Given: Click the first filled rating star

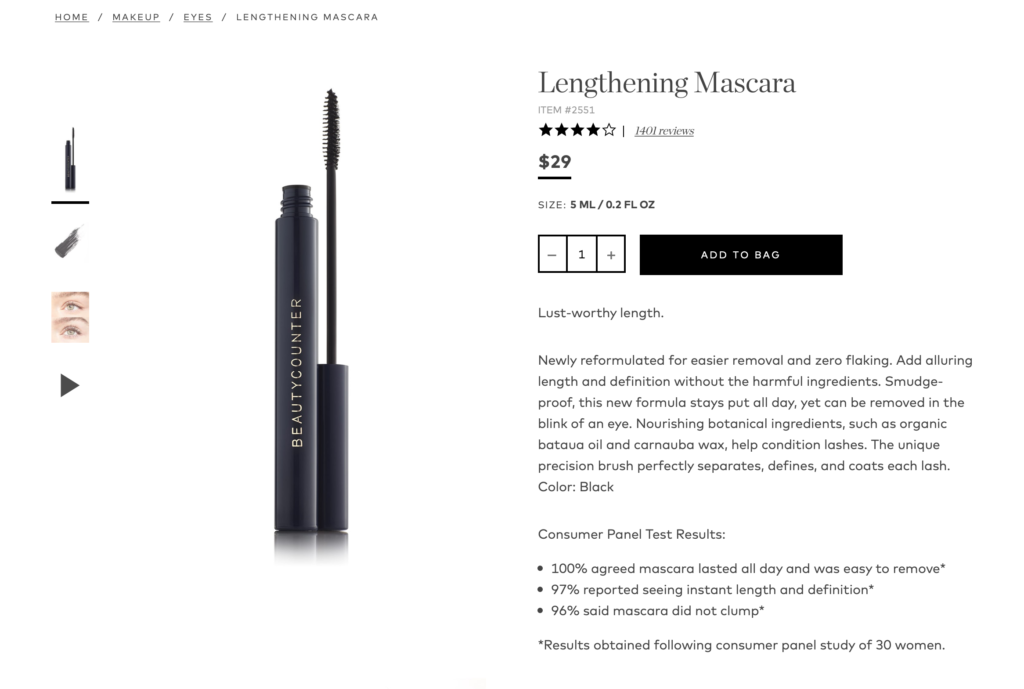Looking at the screenshot, I should (x=545, y=130).
